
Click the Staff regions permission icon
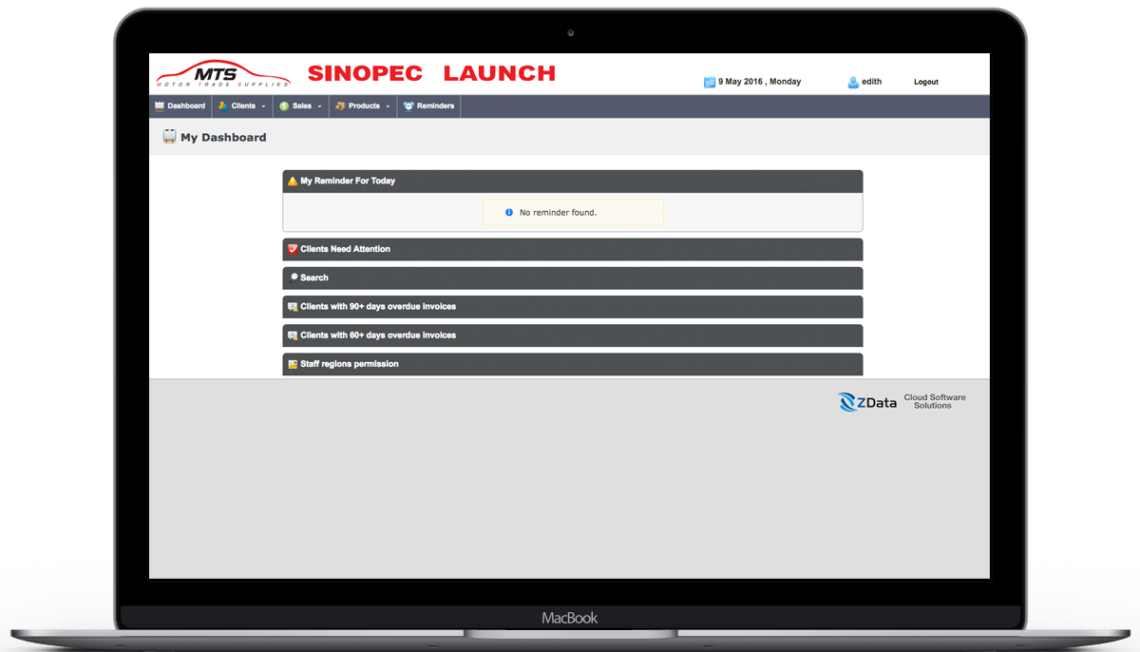[292, 364]
